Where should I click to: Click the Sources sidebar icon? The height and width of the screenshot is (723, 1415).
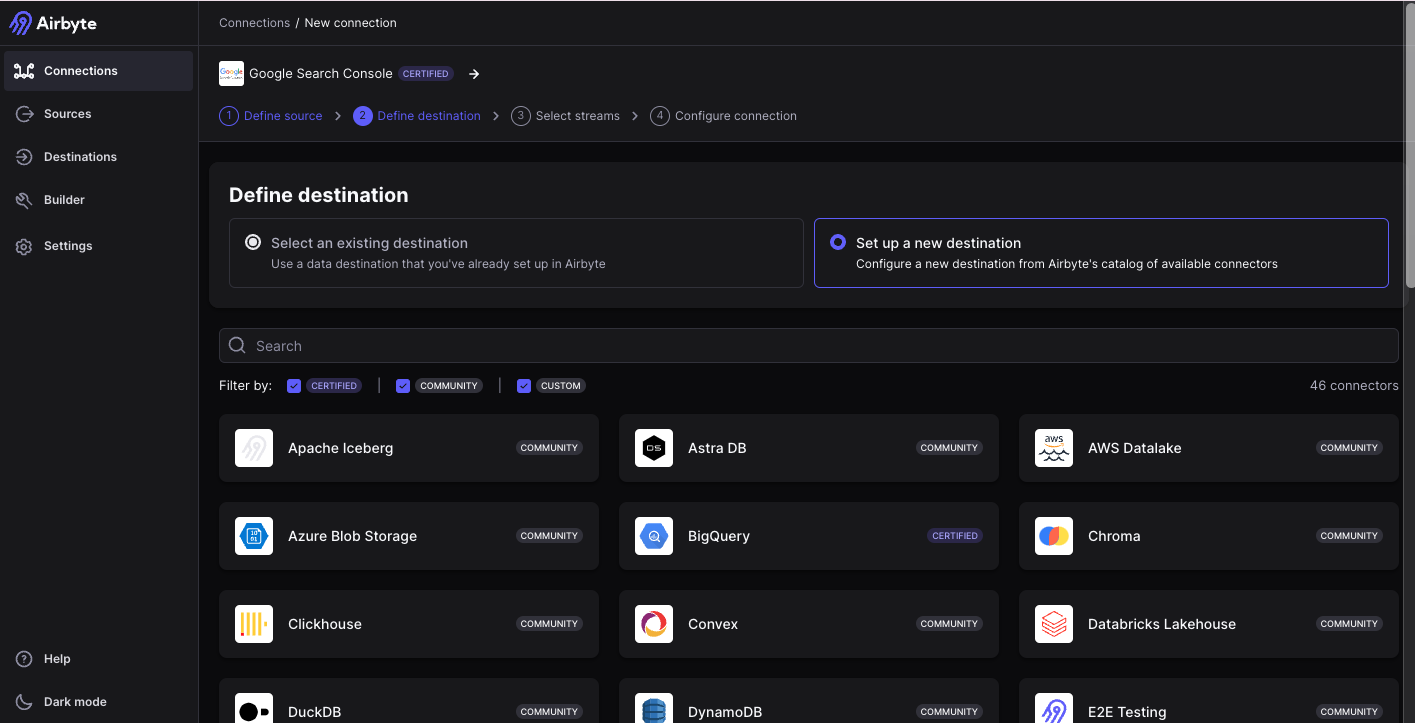click(24, 114)
